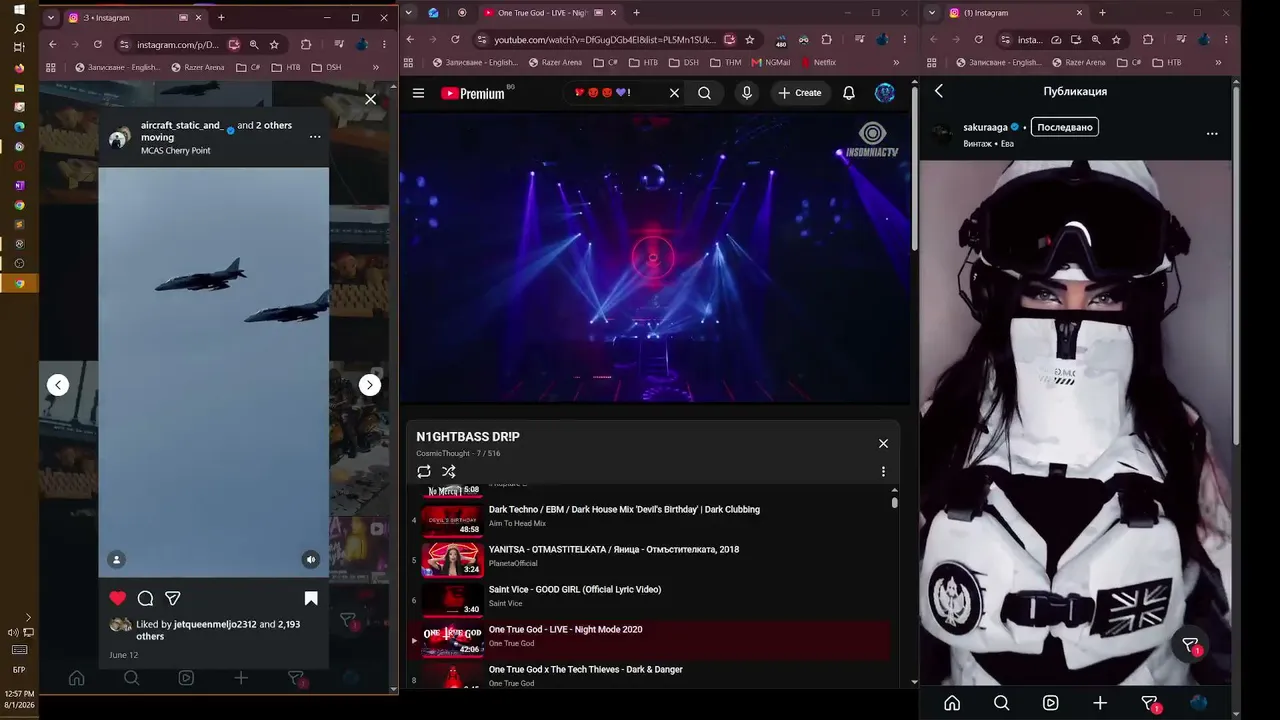Open the YouTube account avatar menu
Viewport: 1280px width, 720px height.
click(x=885, y=93)
